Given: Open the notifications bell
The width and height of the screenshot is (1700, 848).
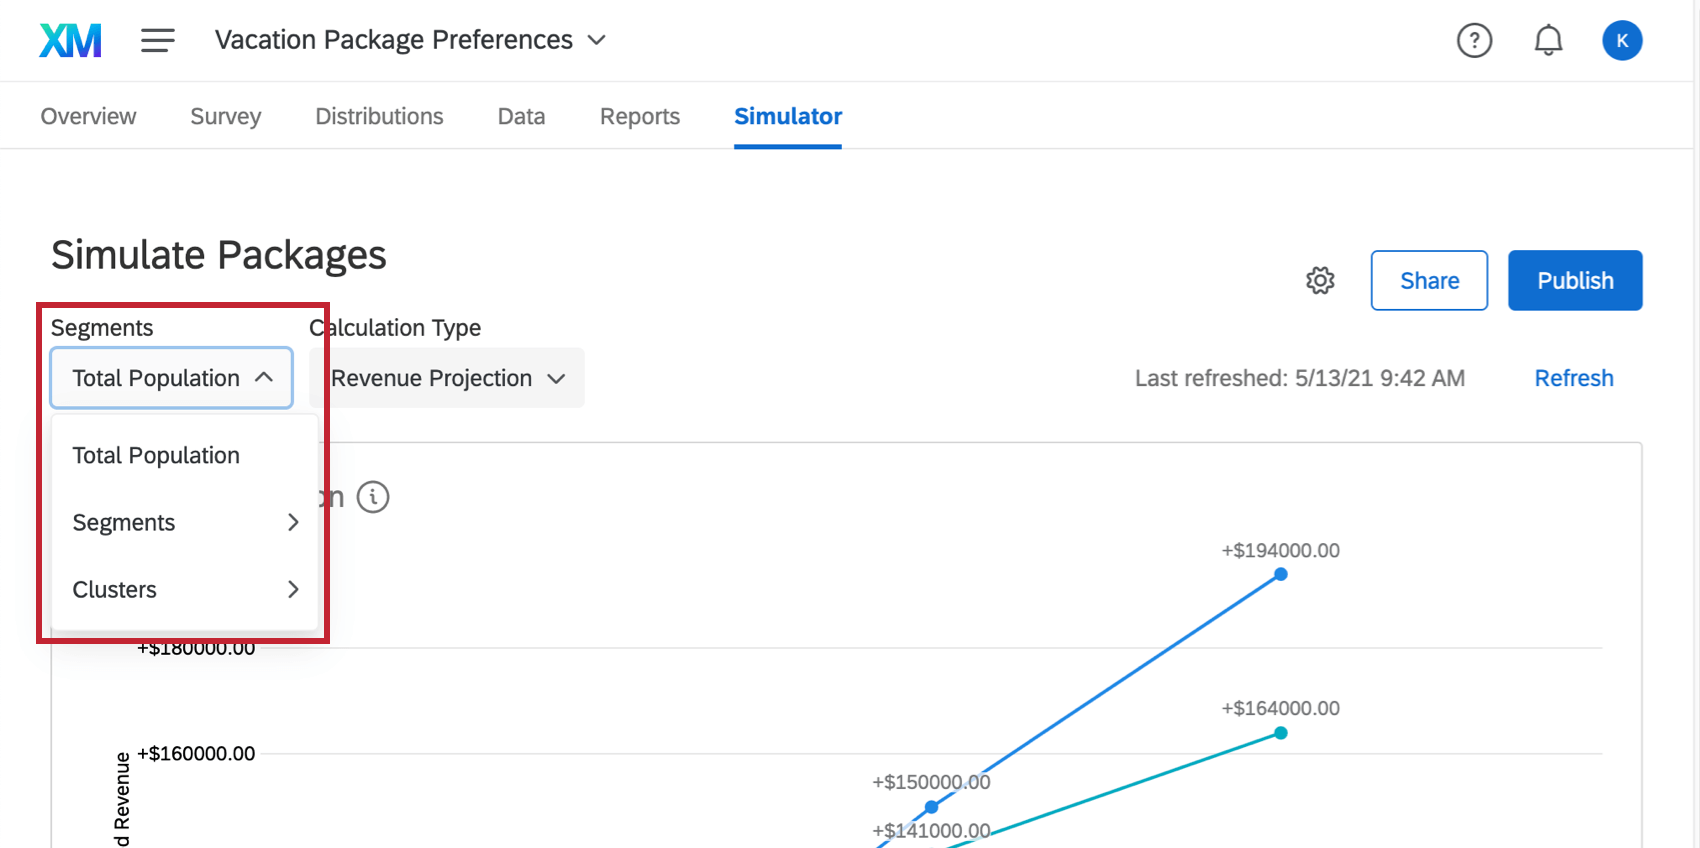Looking at the screenshot, I should [x=1548, y=40].
